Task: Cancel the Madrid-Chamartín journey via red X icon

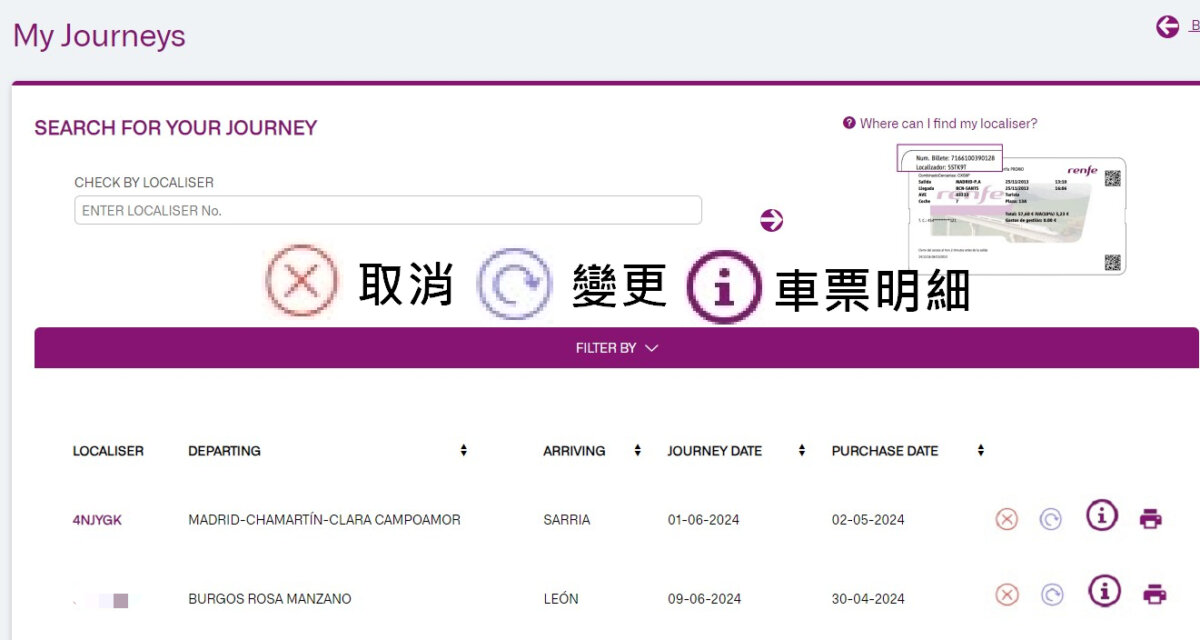Action: (1005, 519)
